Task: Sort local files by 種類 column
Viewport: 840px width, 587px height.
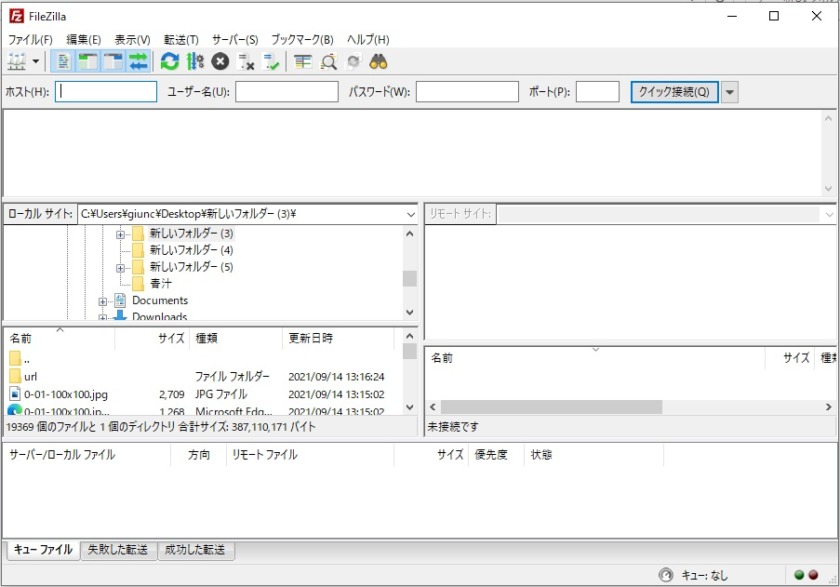Action: pos(235,338)
